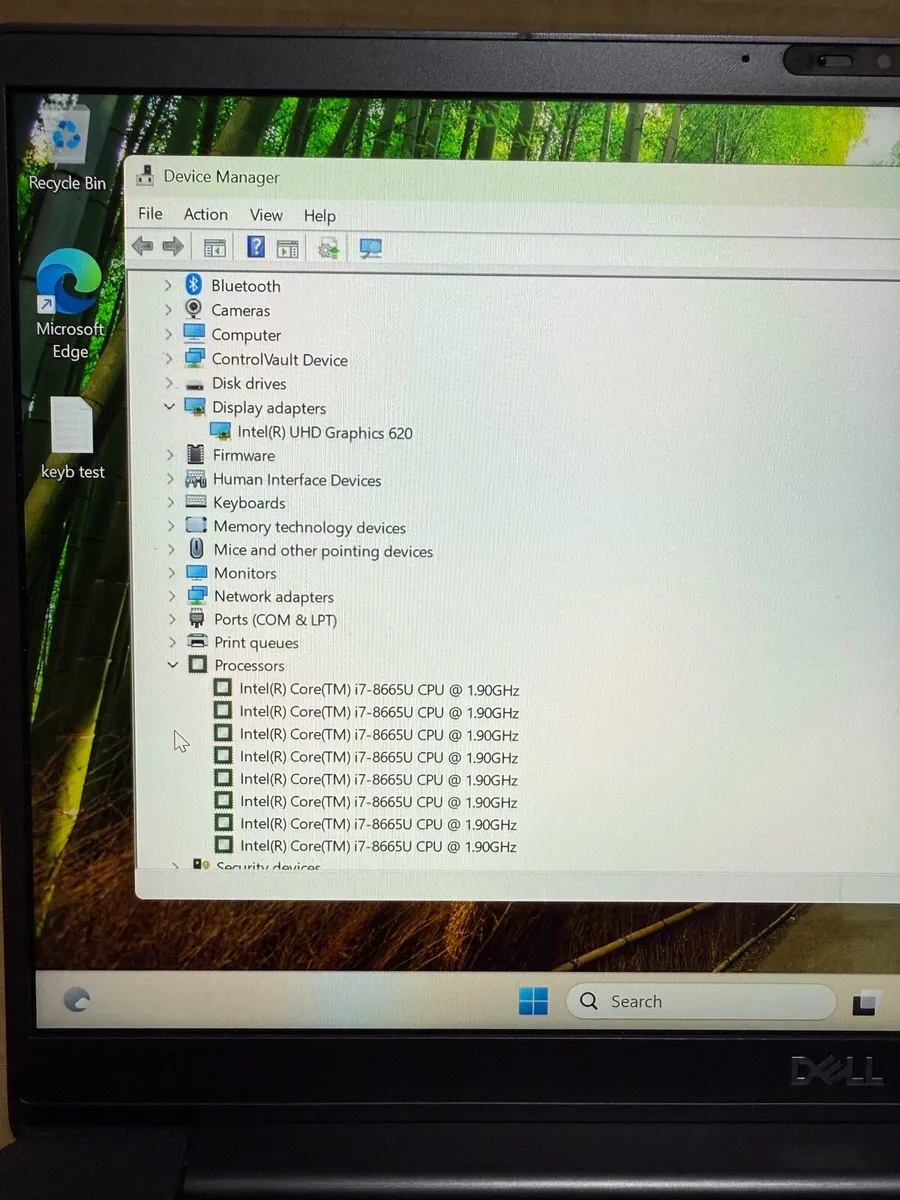
Task: Expand the Print queues chevron
Action: [x=172, y=642]
